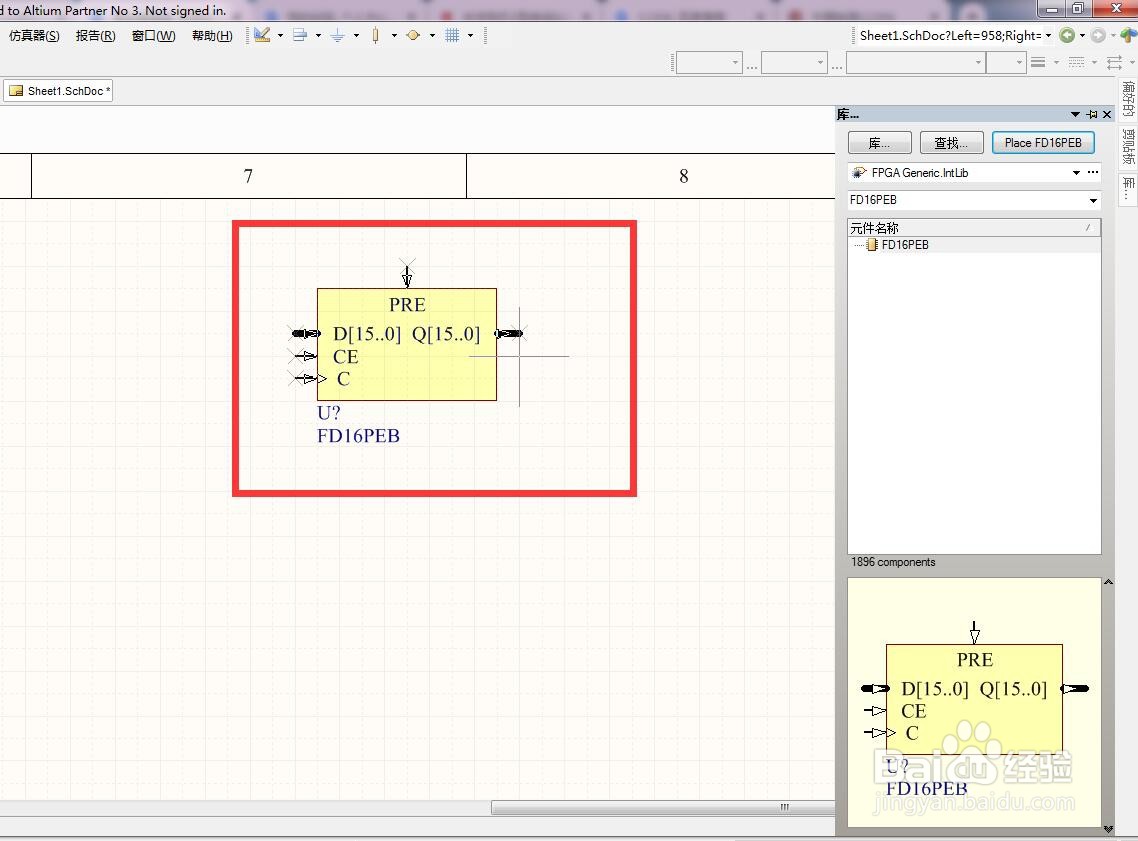Expand the power sources dropdown arrow
The height and width of the screenshot is (841, 1138).
pos(356,36)
